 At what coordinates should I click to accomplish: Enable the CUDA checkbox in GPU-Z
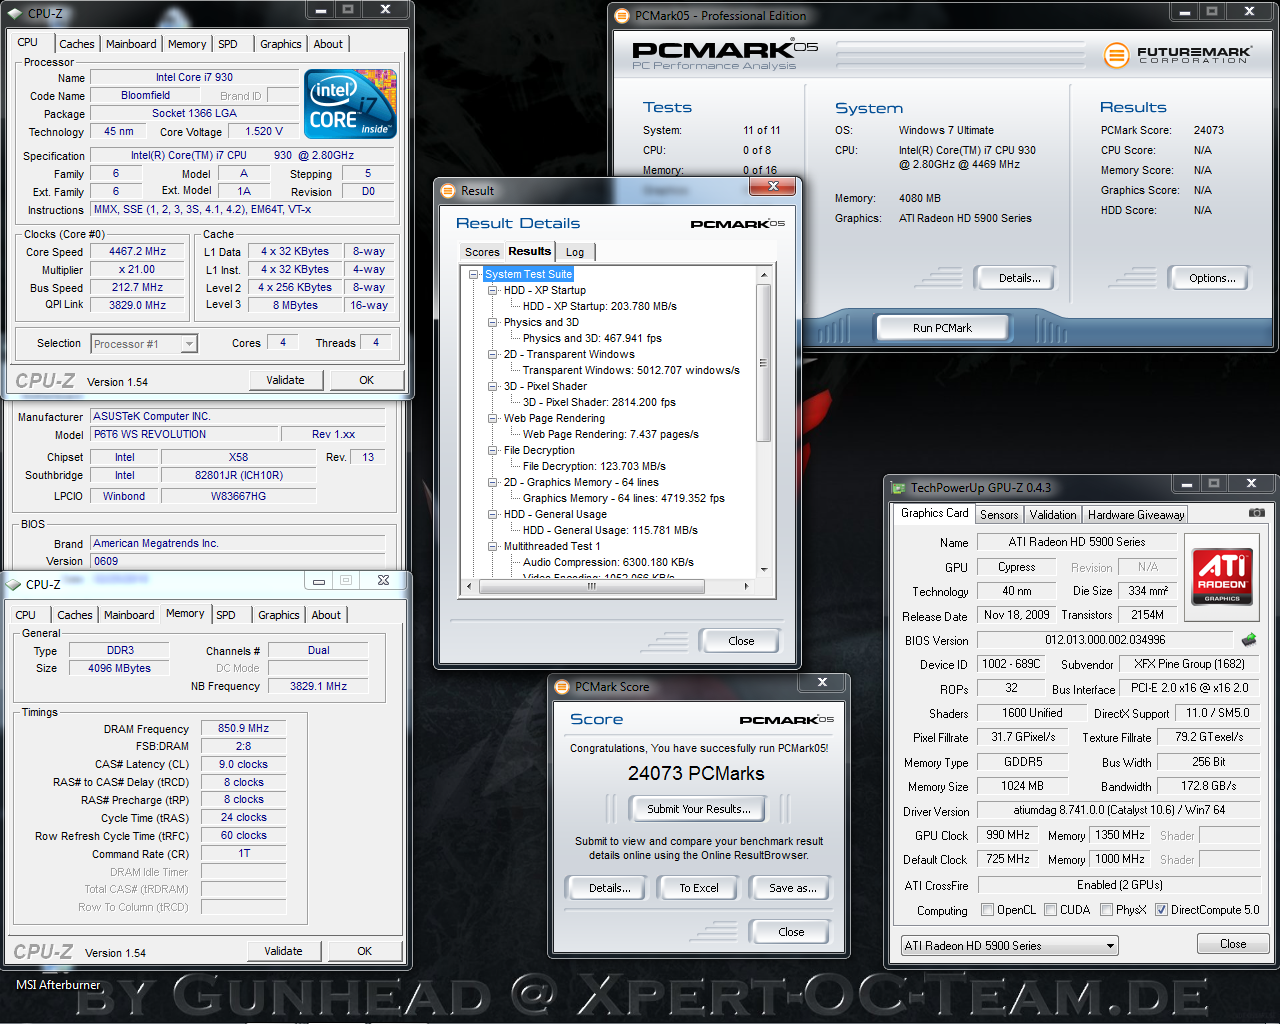click(x=1050, y=910)
